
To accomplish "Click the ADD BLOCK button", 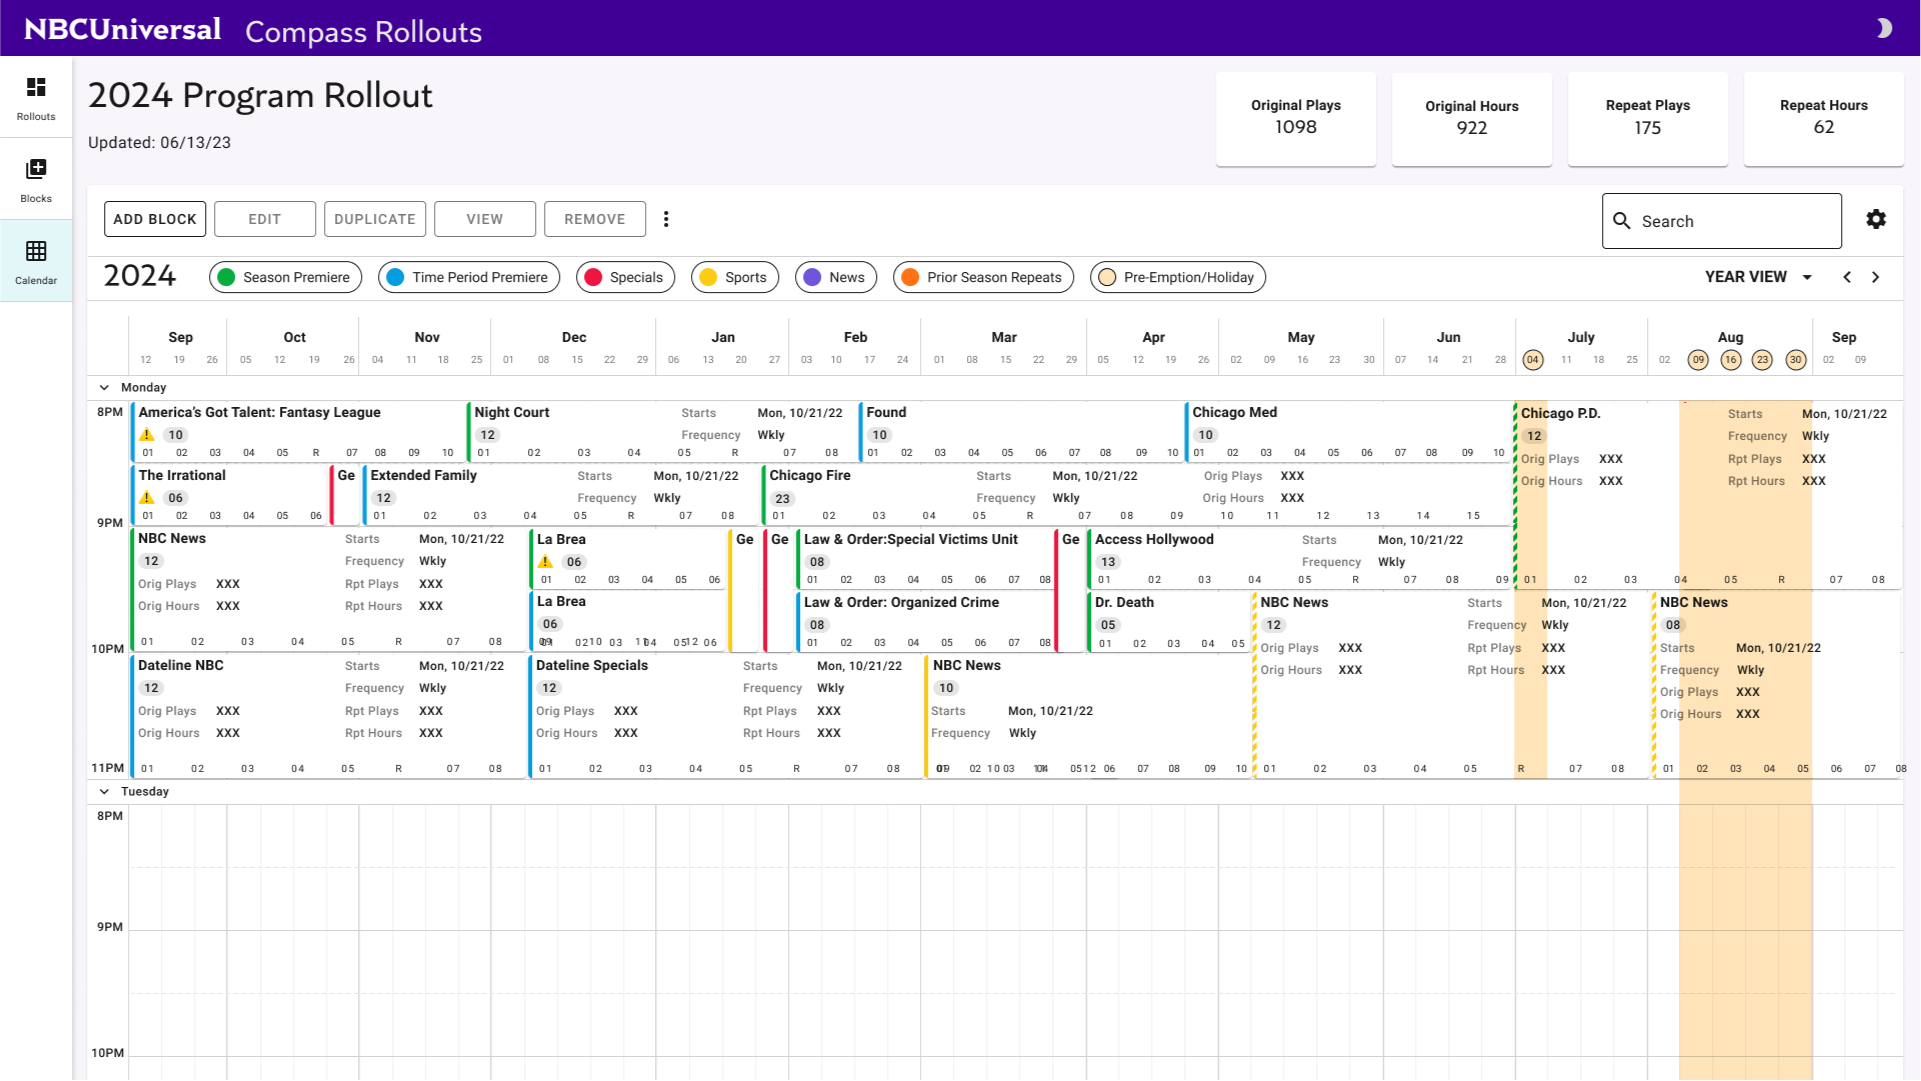I will click(x=155, y=219).
